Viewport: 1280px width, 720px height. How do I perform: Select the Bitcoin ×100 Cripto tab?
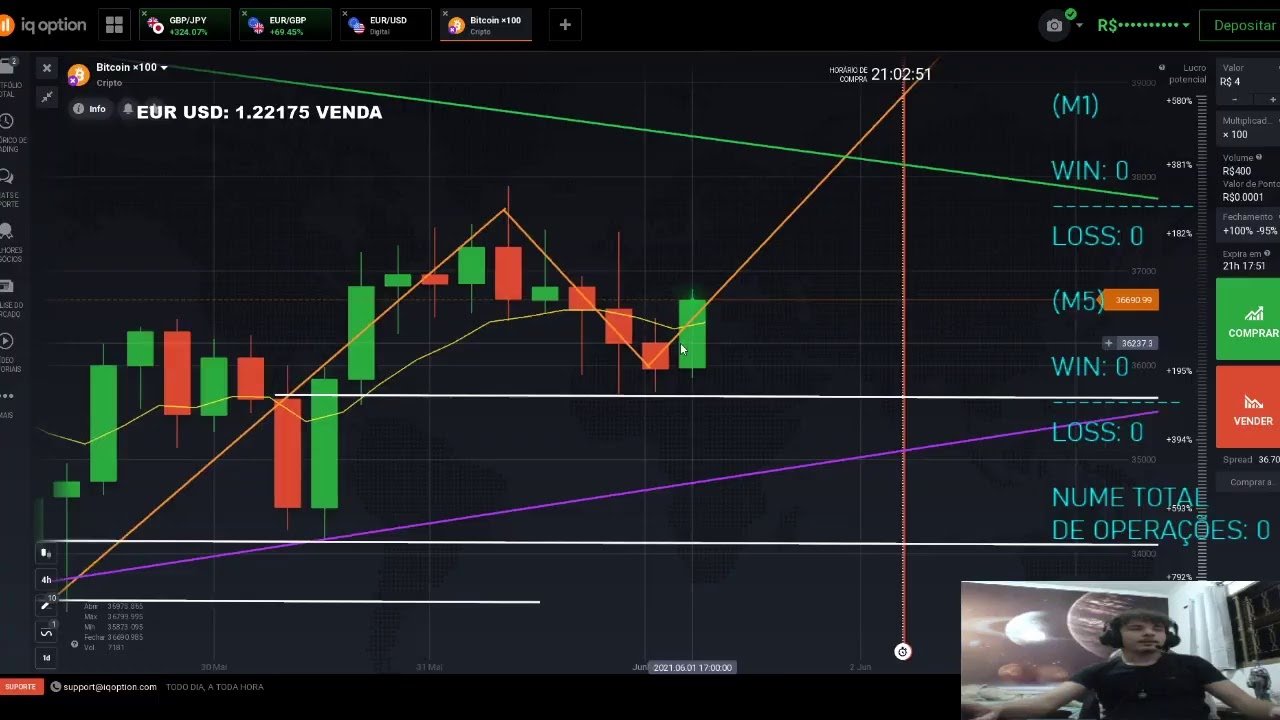coord(485,25)
